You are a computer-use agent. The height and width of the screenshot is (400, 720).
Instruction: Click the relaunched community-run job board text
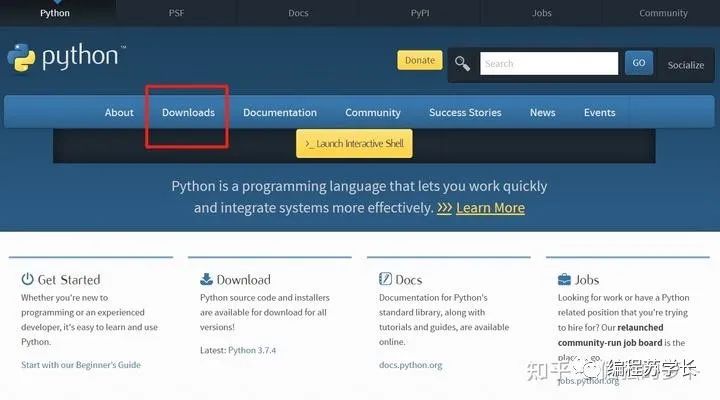click(610, 335)
